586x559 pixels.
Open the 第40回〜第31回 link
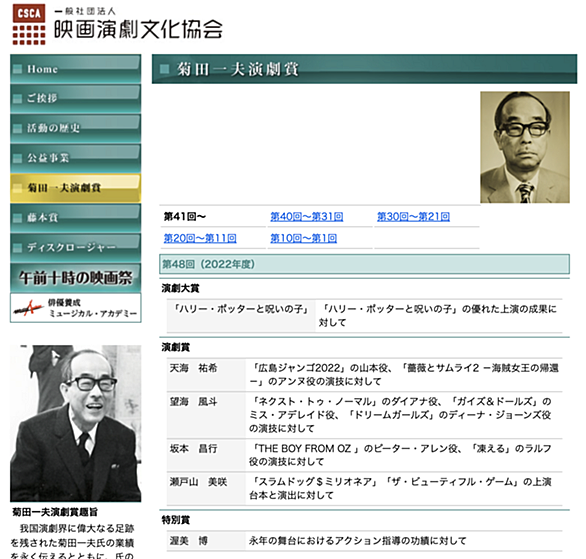(306, 217)
